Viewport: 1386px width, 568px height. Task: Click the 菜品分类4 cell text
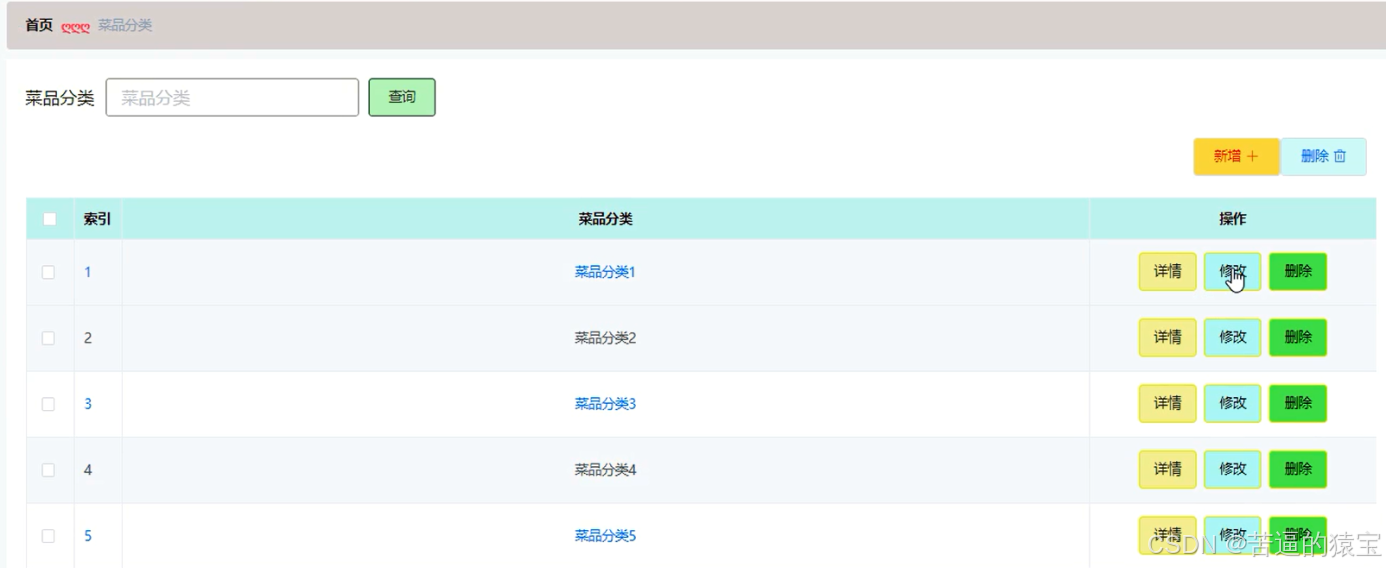click(x=605, y=470)
